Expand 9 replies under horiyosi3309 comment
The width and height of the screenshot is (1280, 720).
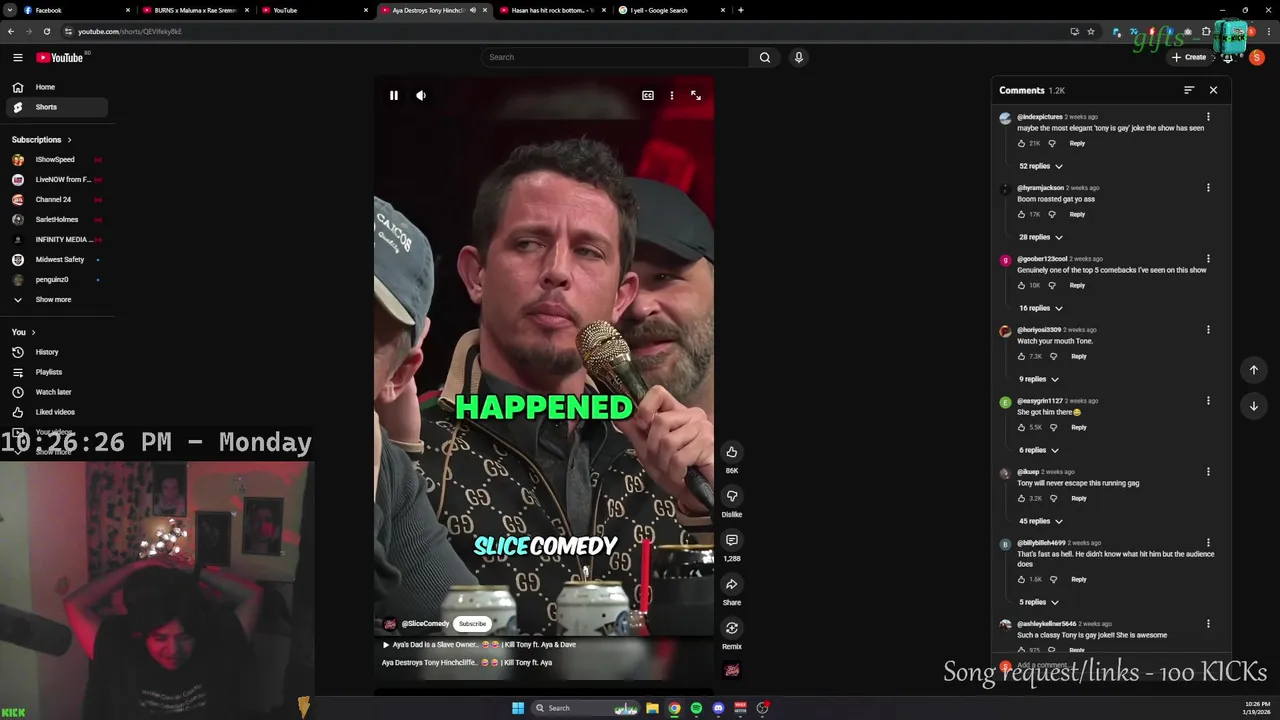1038,379
